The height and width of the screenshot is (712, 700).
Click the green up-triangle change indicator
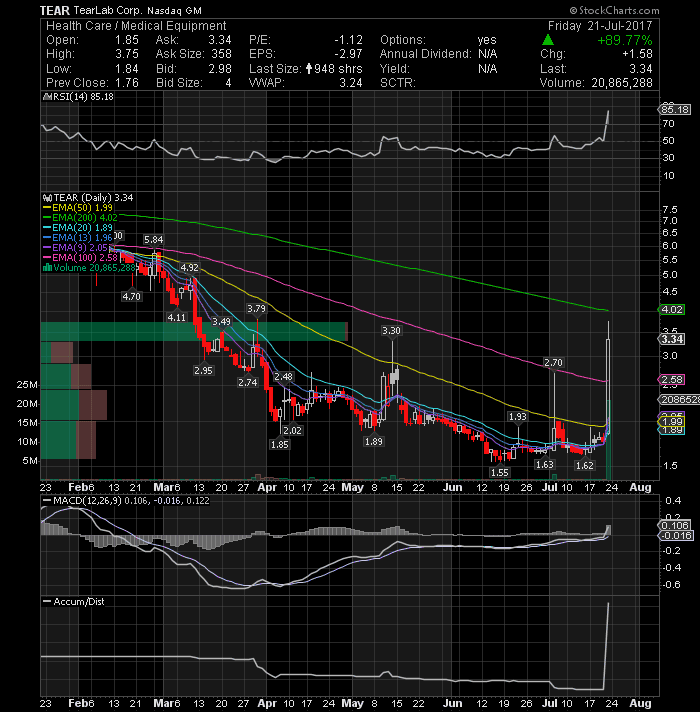pyautogui.click(x=548, y=40)
